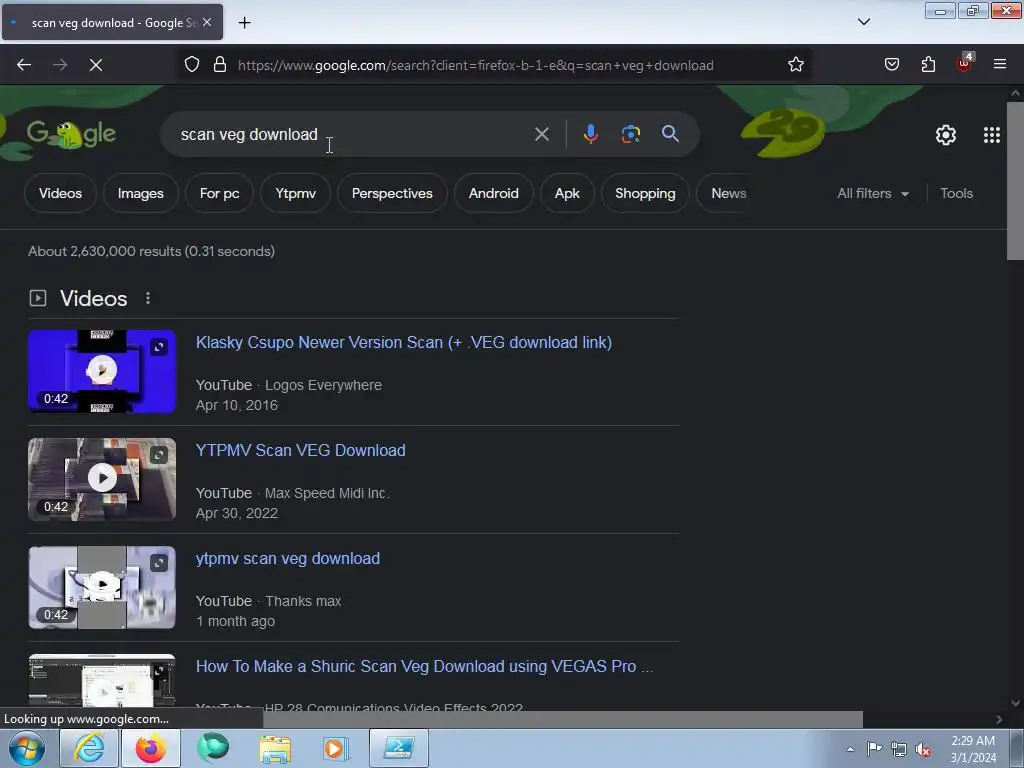Open uBlock Origin extension icon

coord(964,63)
